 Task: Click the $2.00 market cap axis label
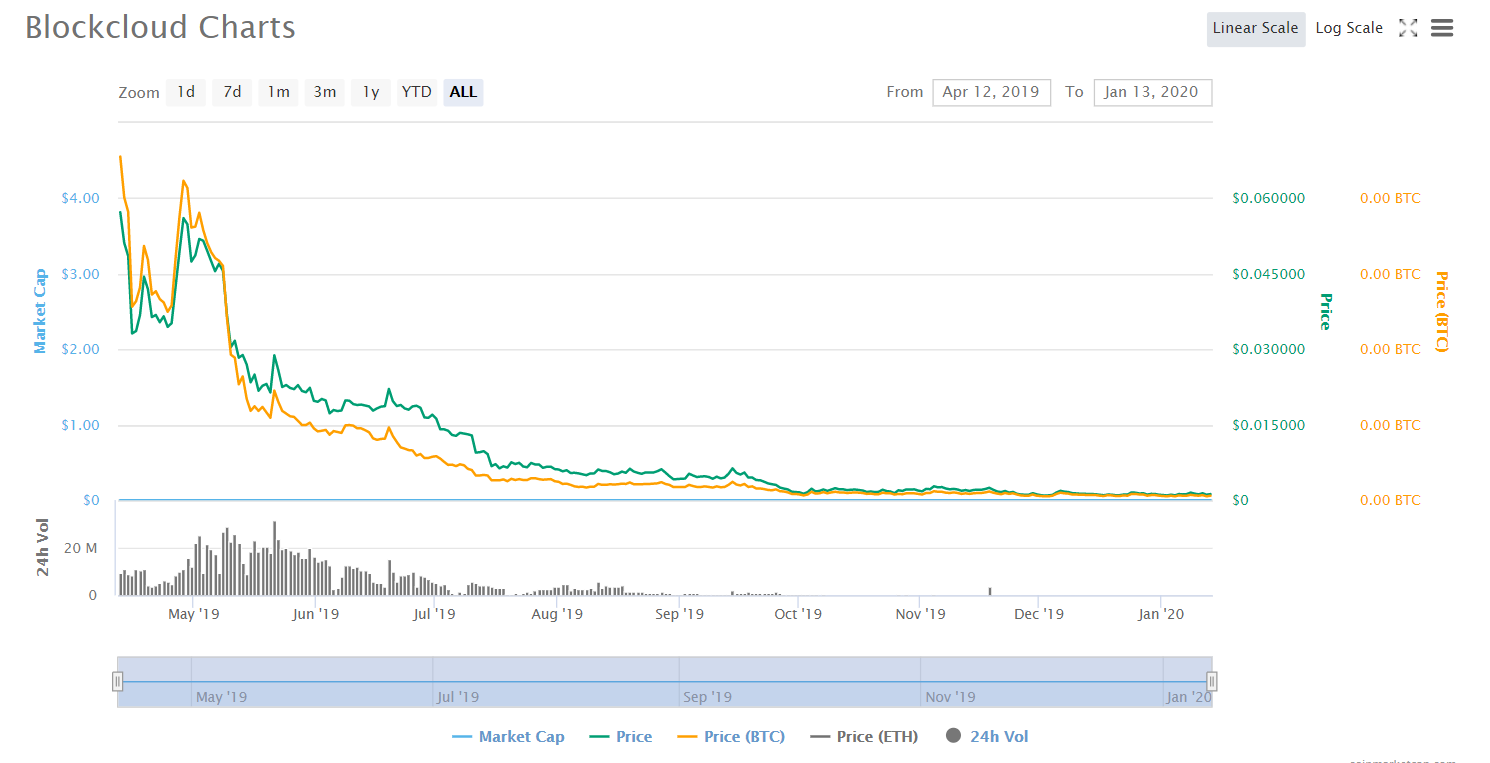coord(80,349)
